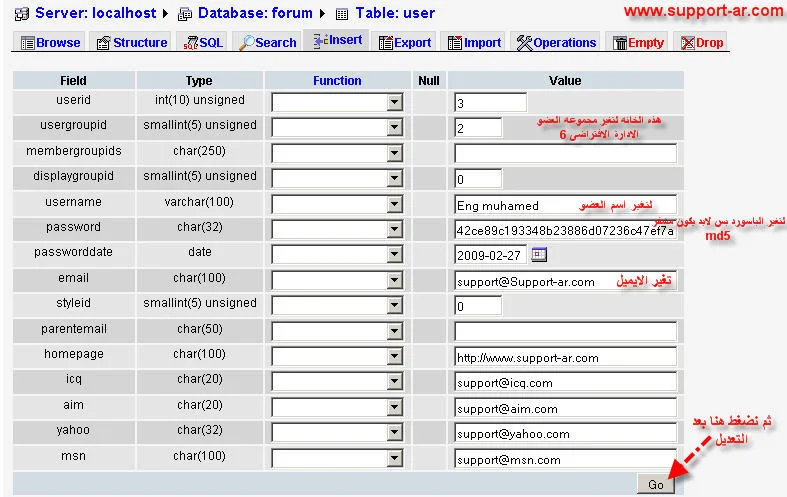Select the Insert tab
The image size is (787, 497).
(337, 41)
